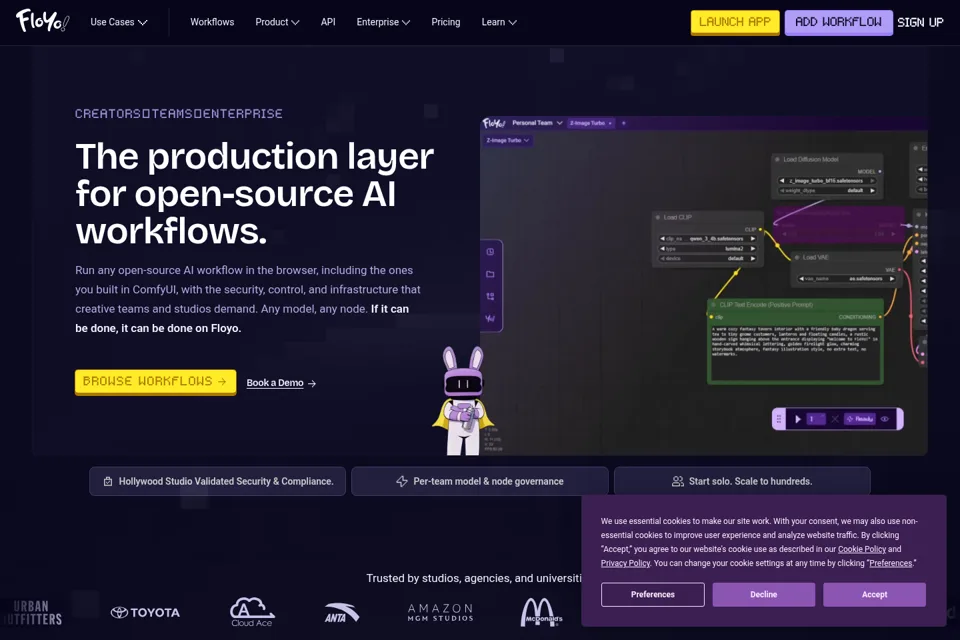Select the queue count field showing 1
The width and height of the screenshot is (960, 640).
click(816, 419)
